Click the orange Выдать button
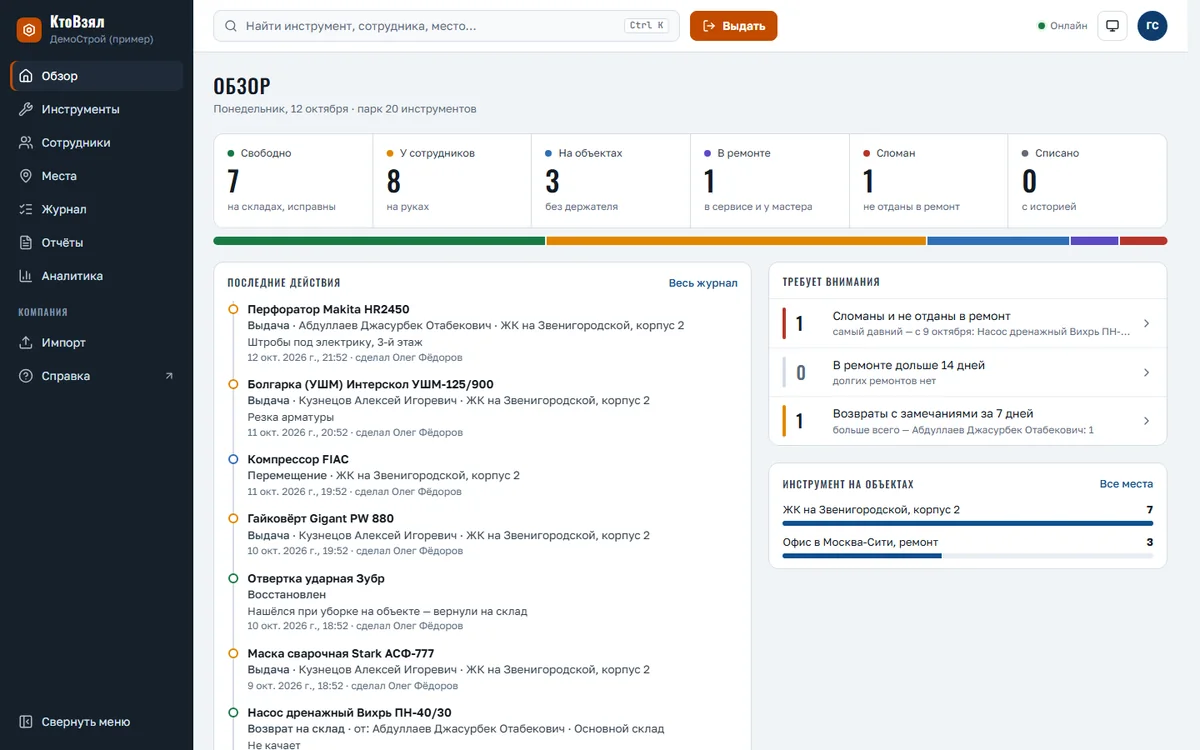Image resolution: width=1200 pixels, height=750 pixels. tap(733, 26)
